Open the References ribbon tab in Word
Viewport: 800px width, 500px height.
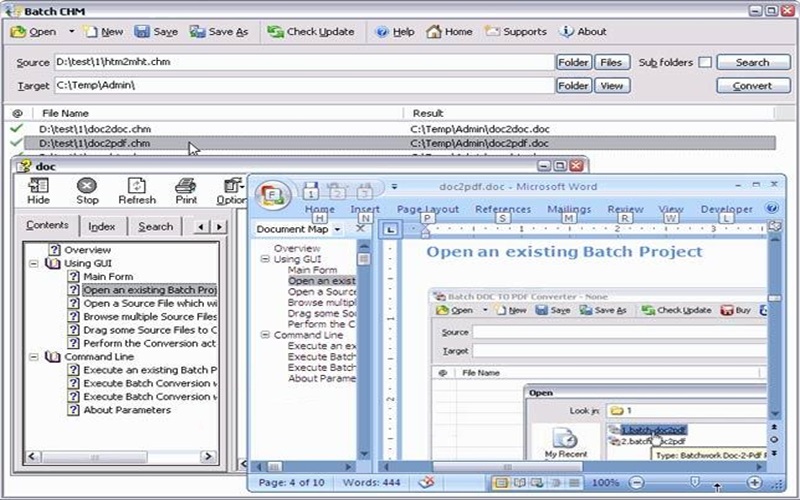tap(503, 209)
